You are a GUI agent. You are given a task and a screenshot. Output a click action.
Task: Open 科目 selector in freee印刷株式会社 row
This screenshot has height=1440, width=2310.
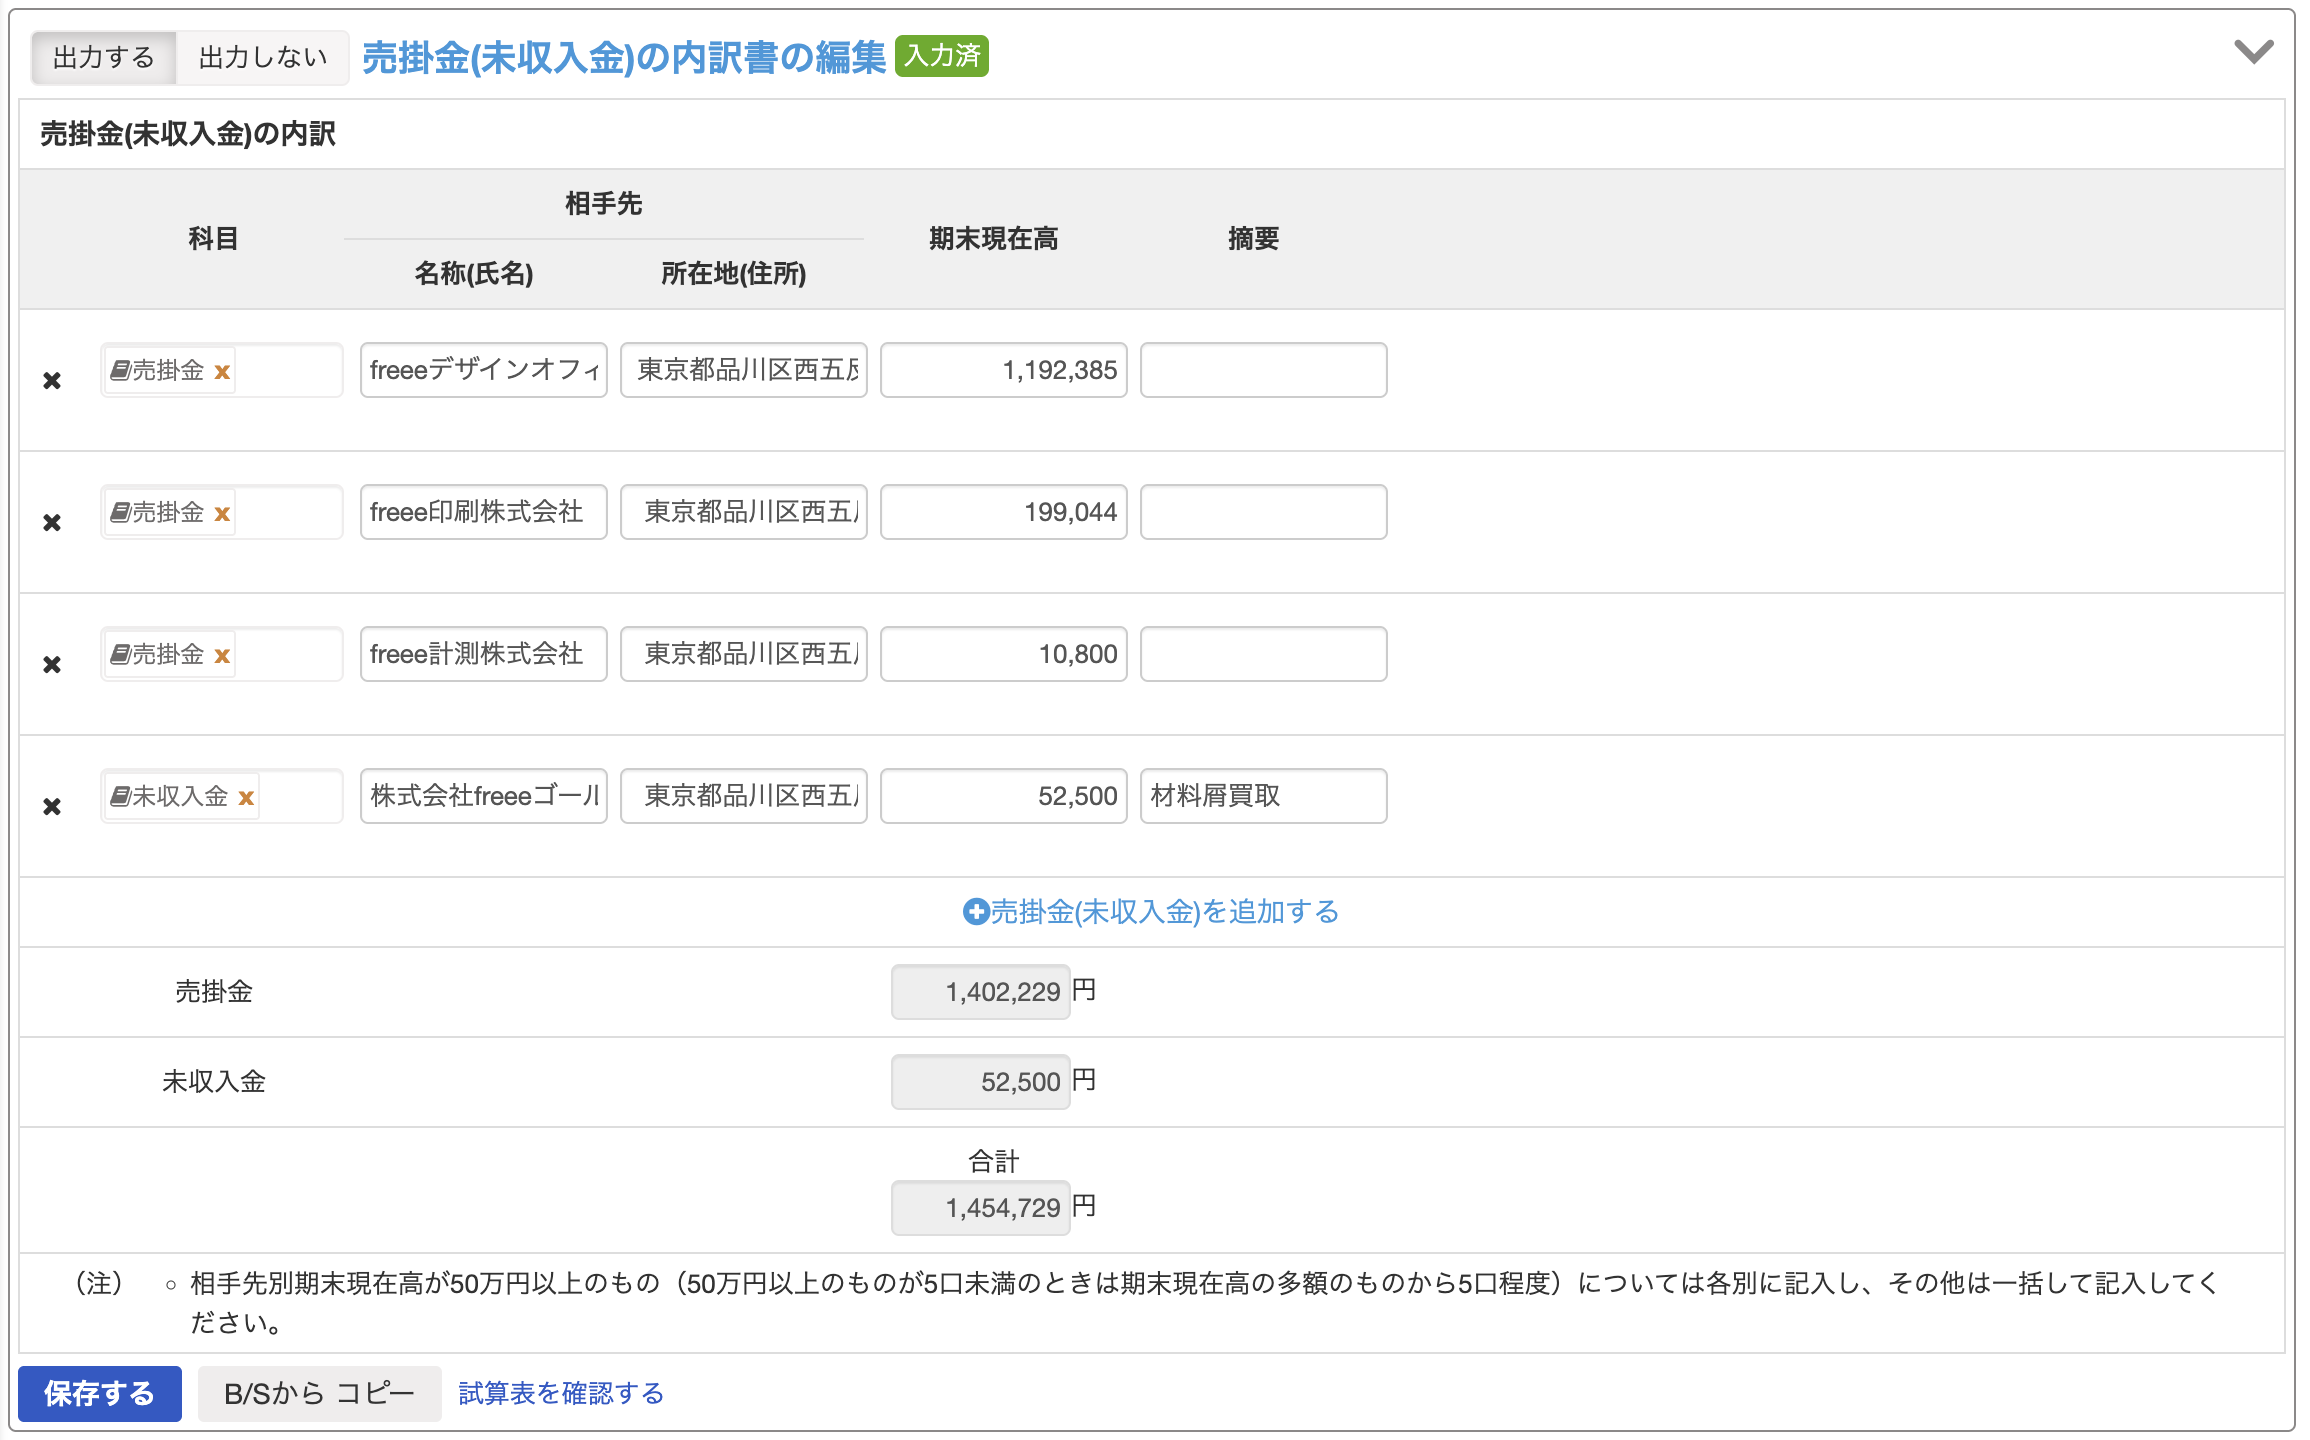(x=222, y=512)
